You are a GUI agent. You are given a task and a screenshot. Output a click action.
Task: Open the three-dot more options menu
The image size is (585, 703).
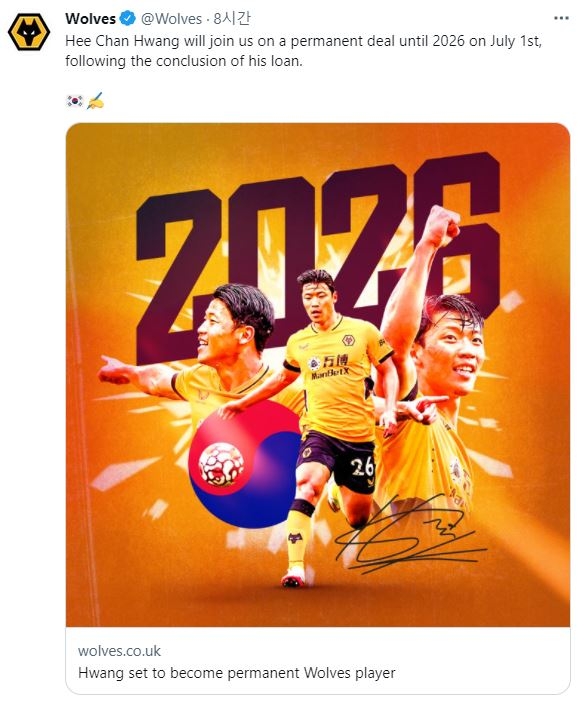coord(561,18)
